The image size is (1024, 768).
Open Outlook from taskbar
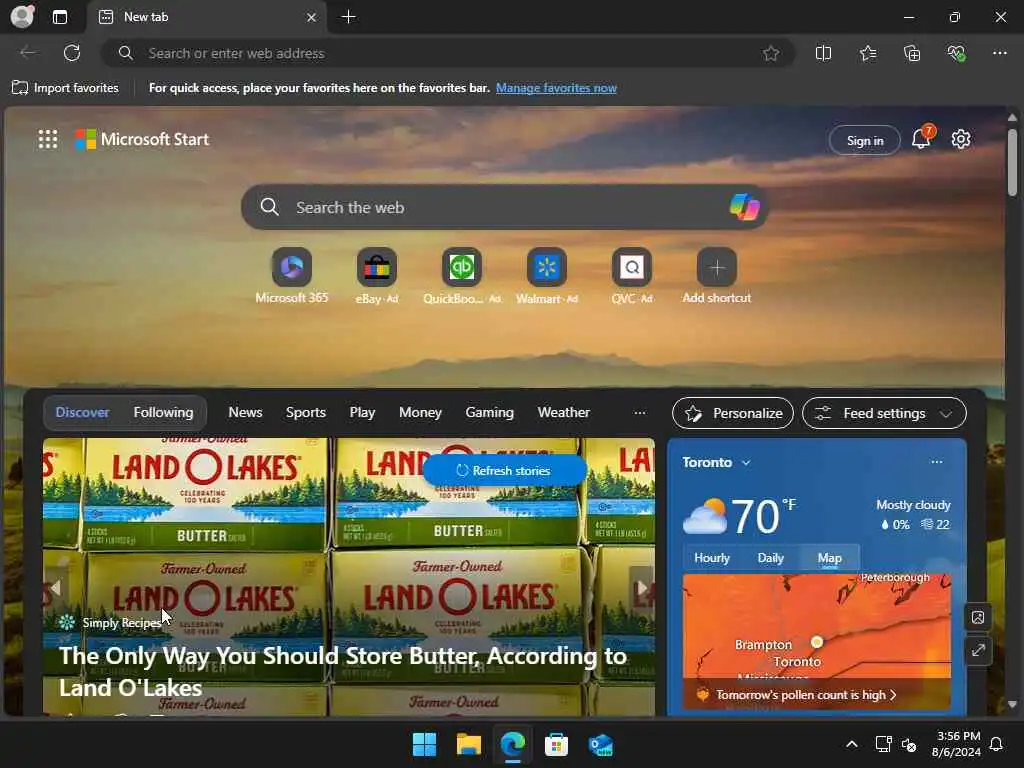point(600,744)
